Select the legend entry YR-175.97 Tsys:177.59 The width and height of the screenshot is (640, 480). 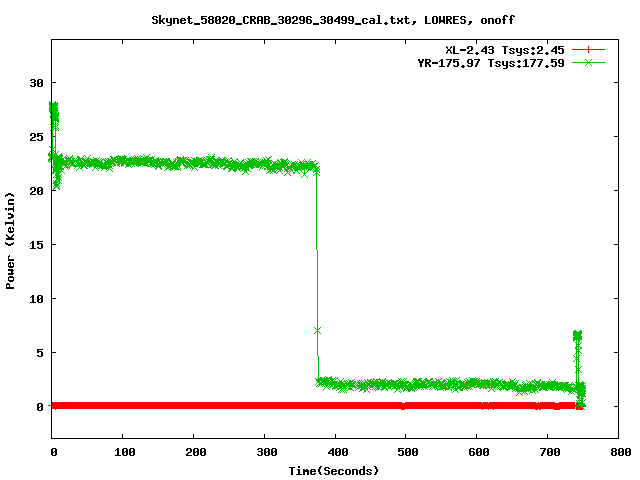[x=491, y=63]
